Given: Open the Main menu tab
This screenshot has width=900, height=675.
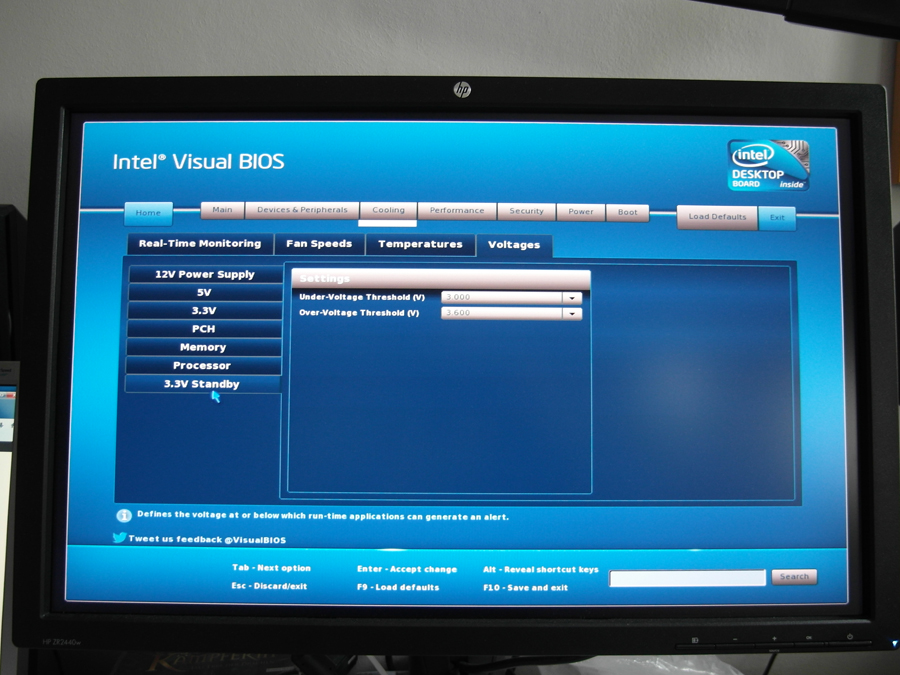Looking at the screenshot, I should (222, 210).
